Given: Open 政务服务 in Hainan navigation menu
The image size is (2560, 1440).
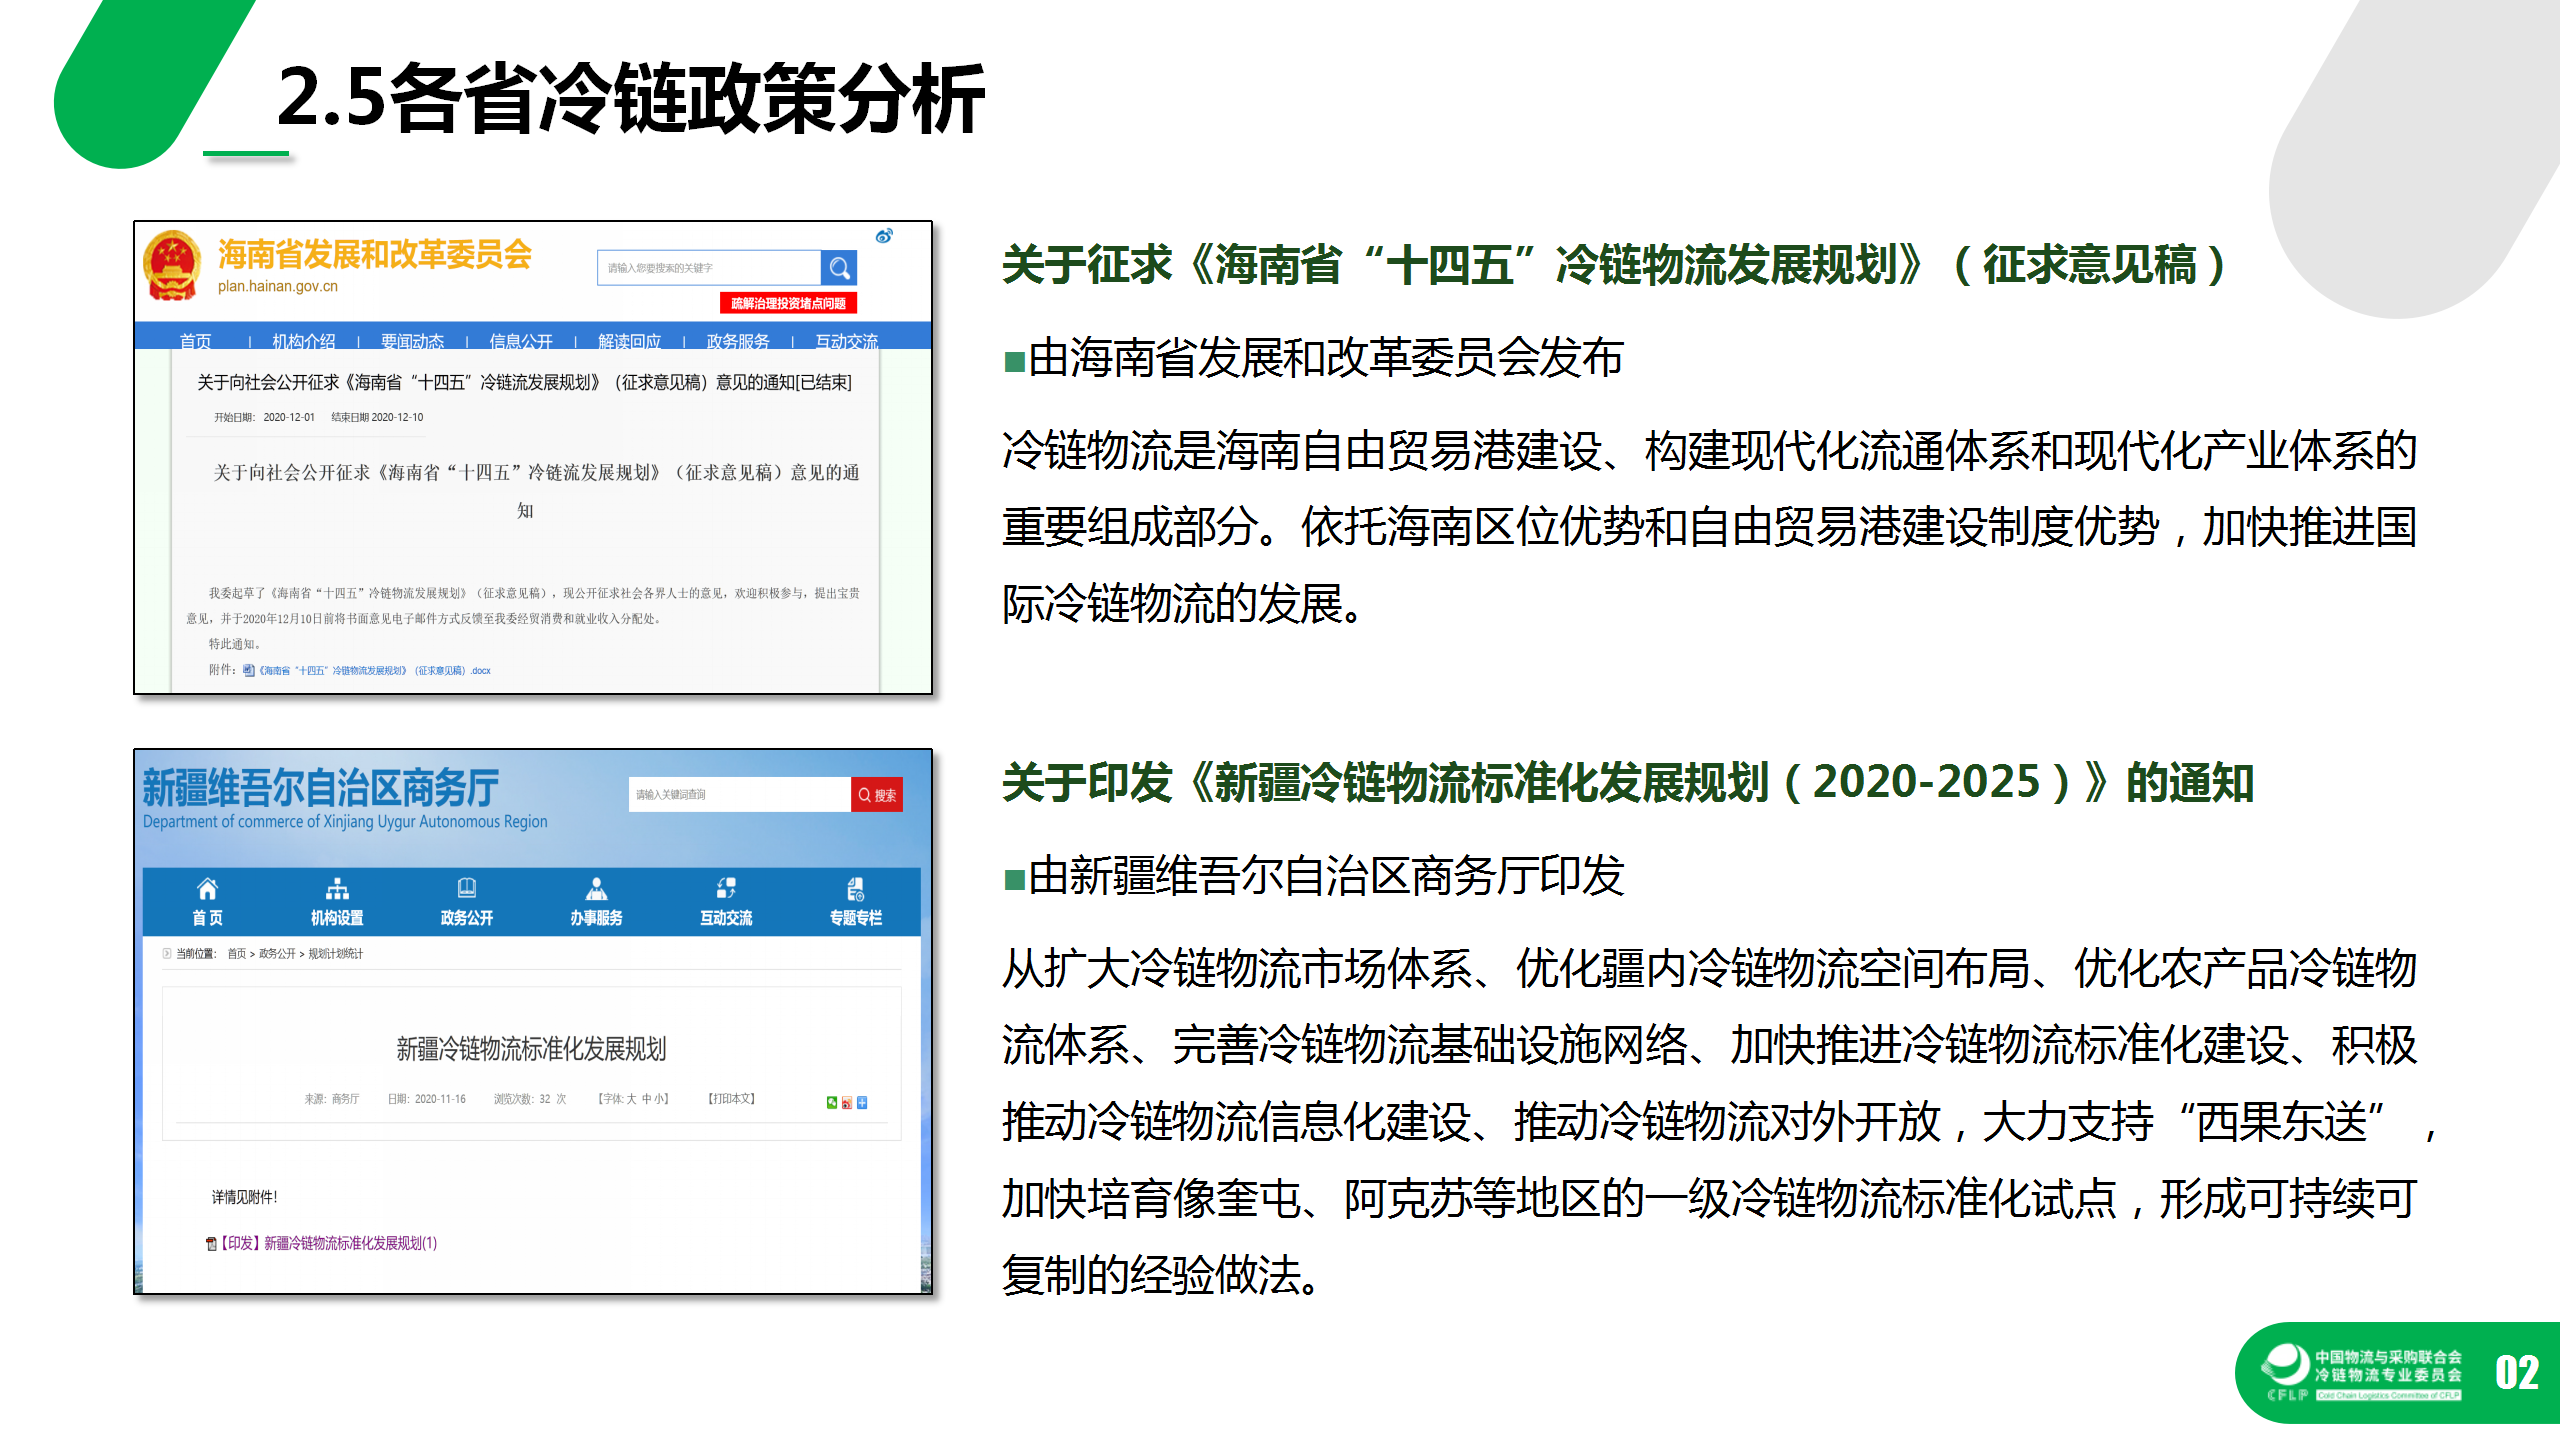Looking at the screenshot, I should (736, 341).
